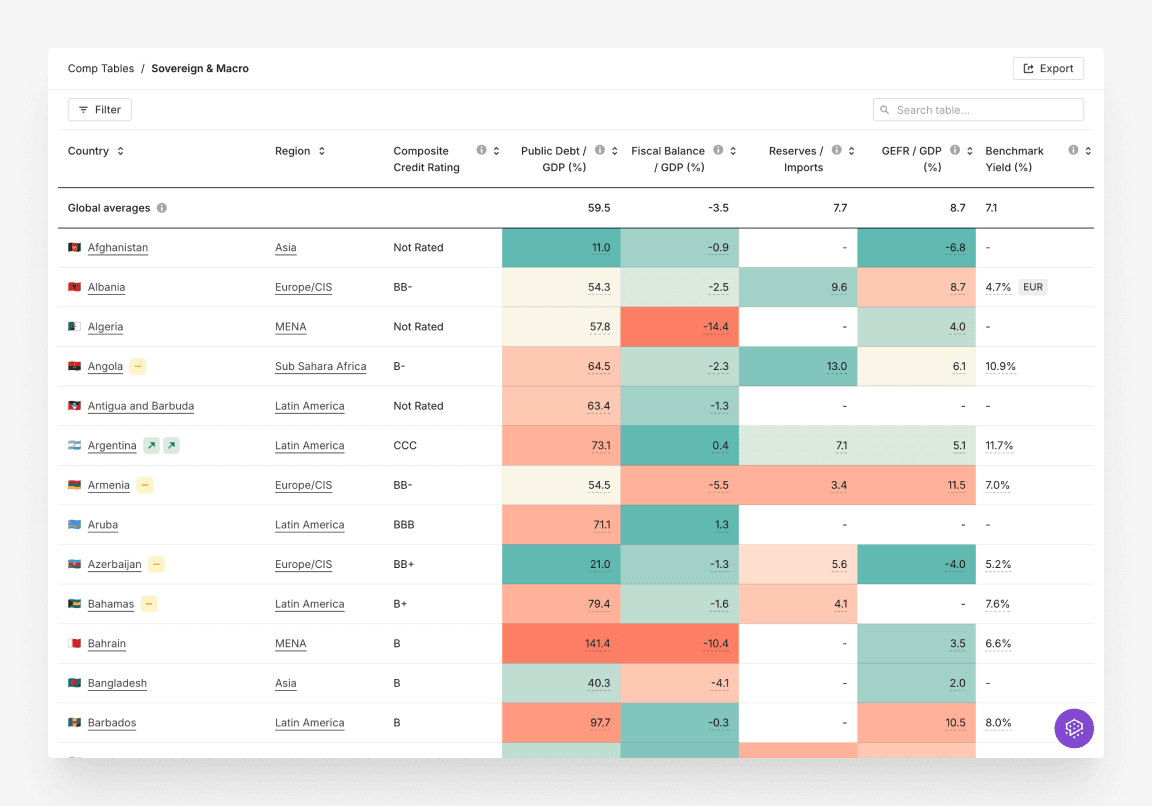The width and height of the screenshot is (1152, 806).
Task: Go to Comp Tables breadcrumb
Action: coord(101,69)
